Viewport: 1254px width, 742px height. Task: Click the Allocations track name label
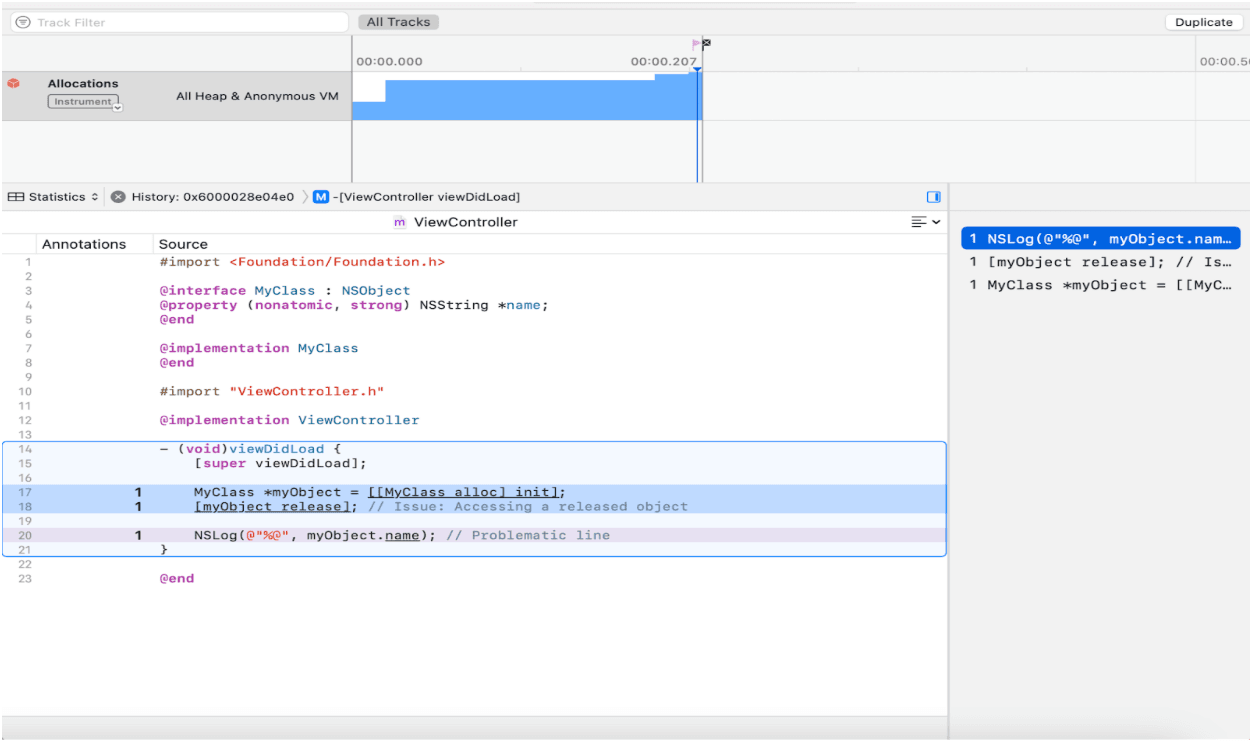point(83,84)
